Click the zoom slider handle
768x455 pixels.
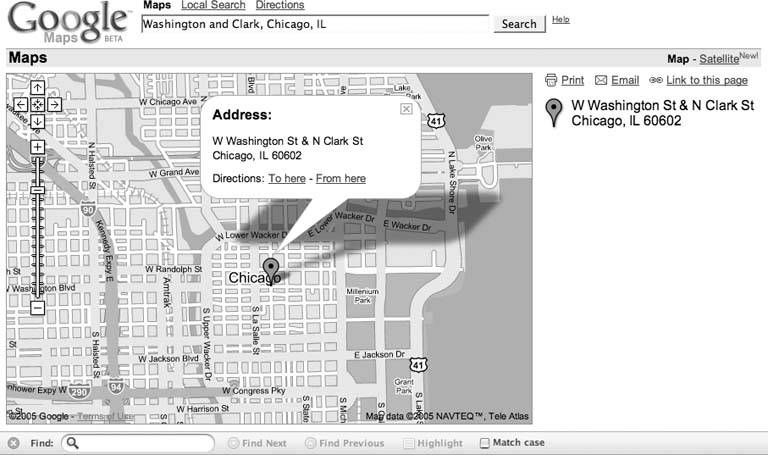point(37,189)
